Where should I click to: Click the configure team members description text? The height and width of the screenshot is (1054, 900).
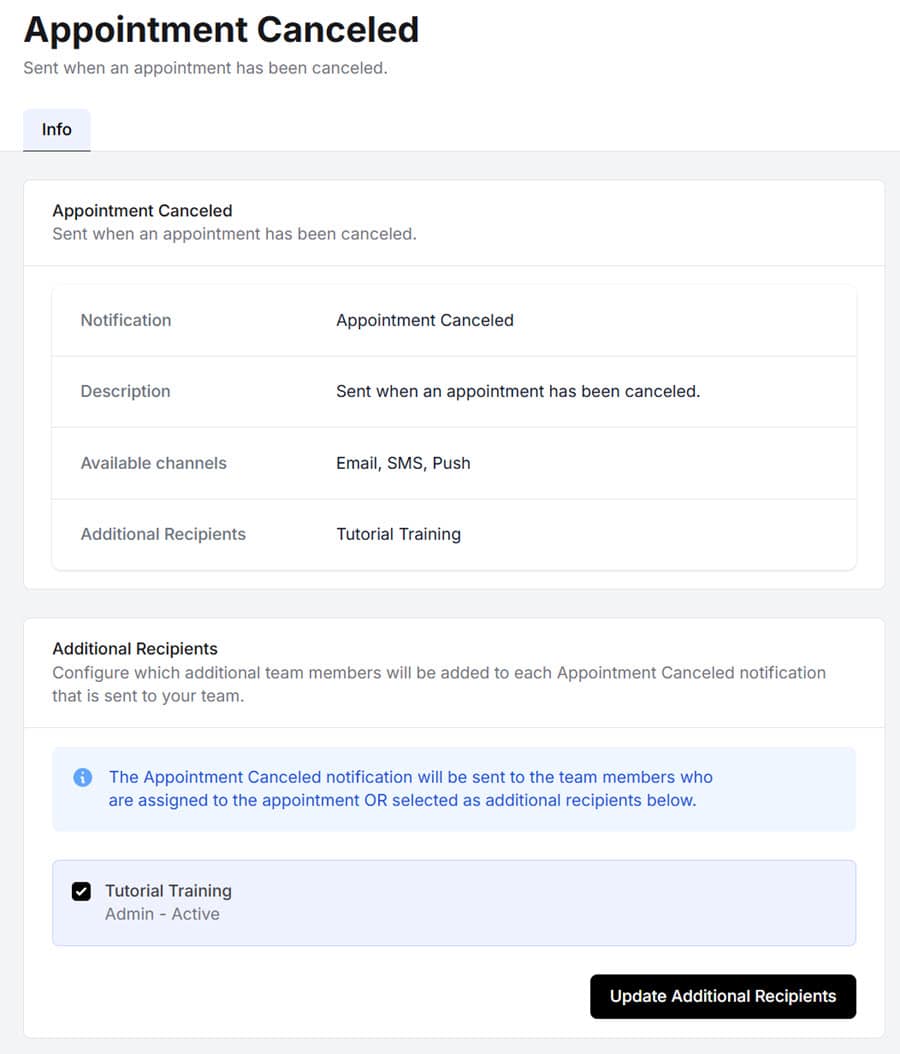click(438, 684)
